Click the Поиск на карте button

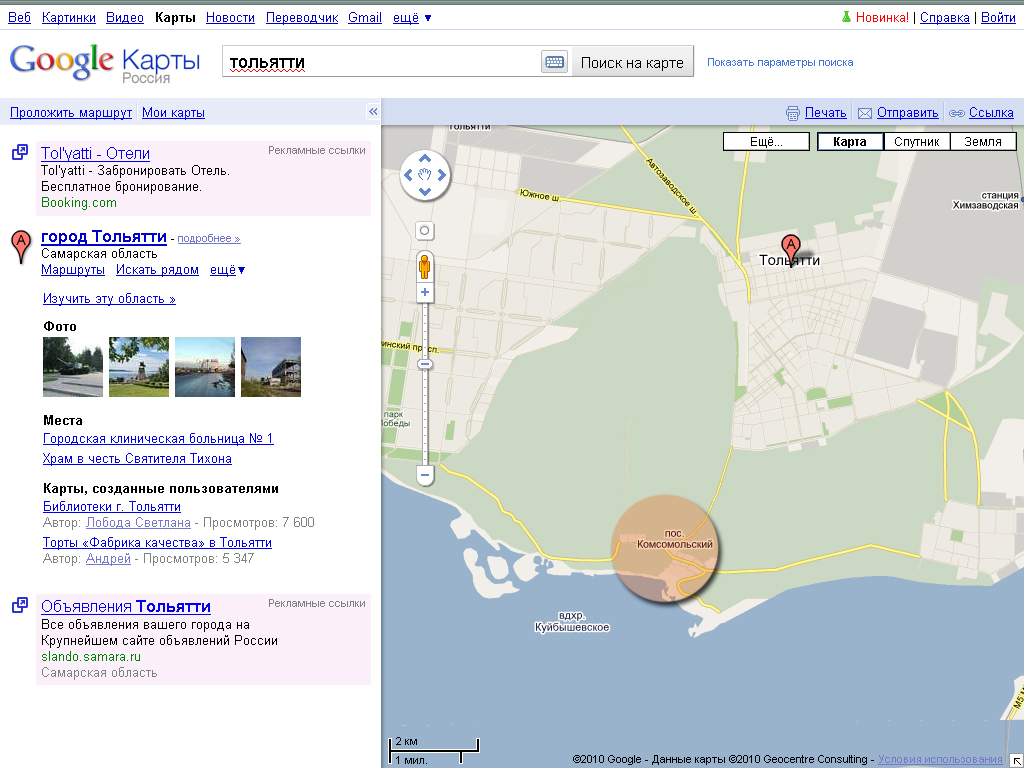632,63
